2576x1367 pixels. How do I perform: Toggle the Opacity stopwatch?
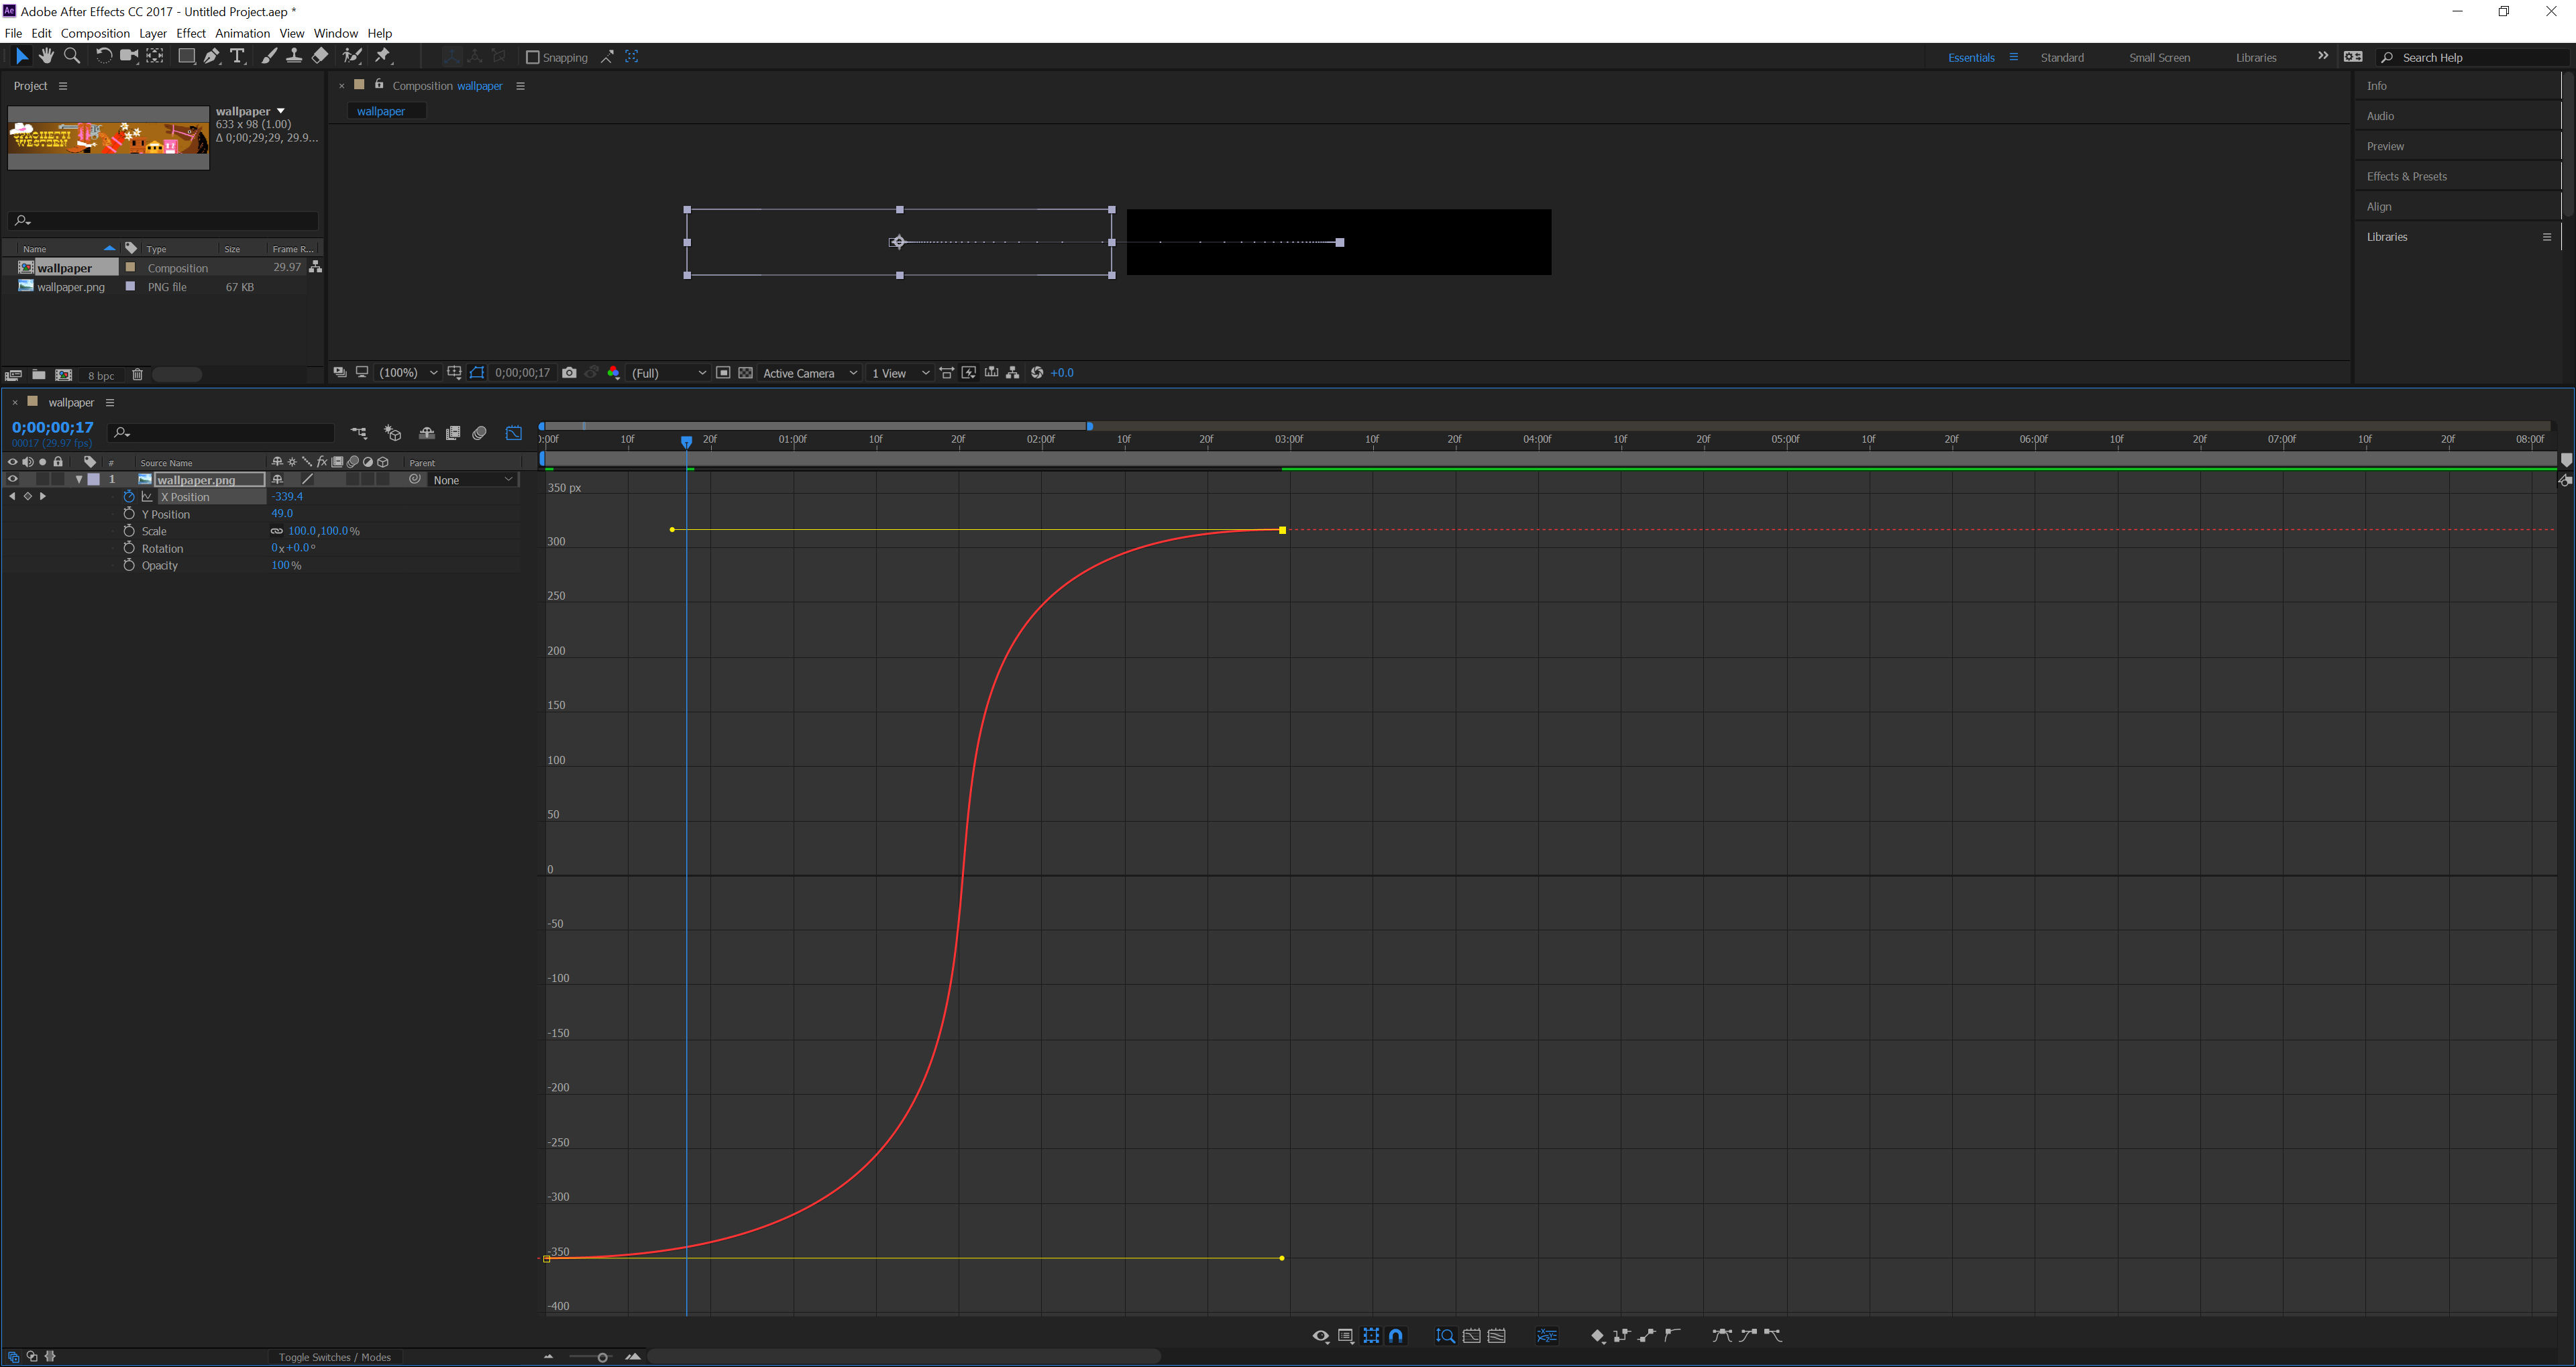click(x=129, y=565)
